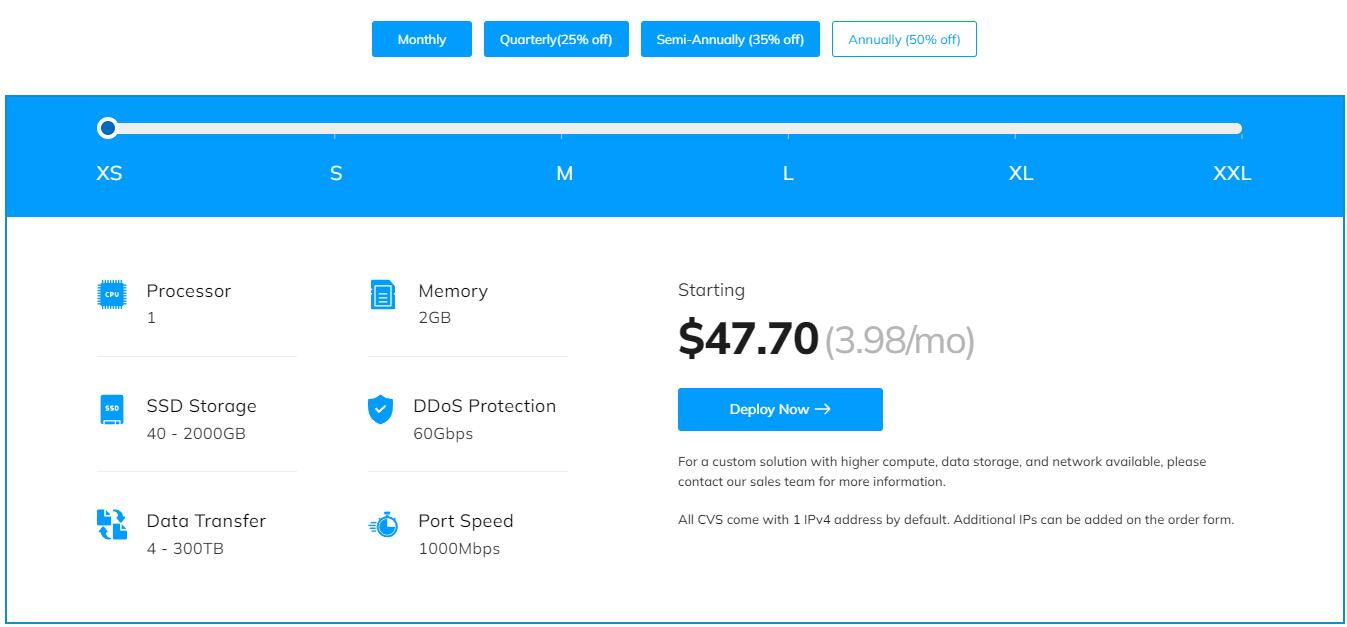Select the XL plan size label

(x=1020, y=173)
